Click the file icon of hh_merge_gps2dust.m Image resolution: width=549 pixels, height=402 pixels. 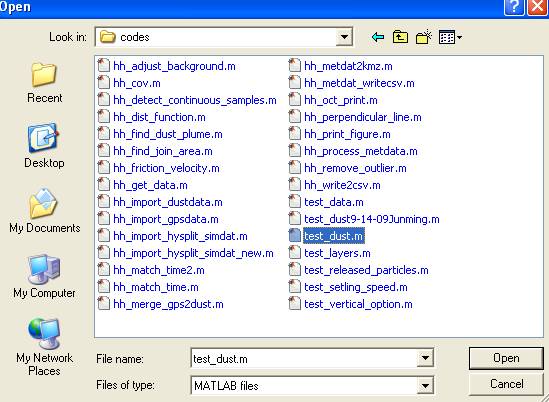click(103, 304)
